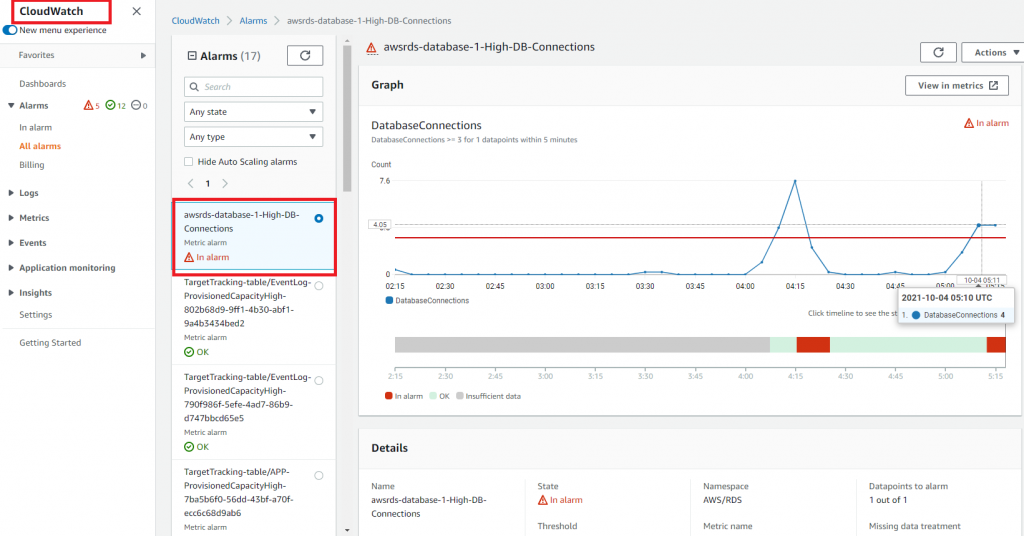
Task: Go to next alarms page arrow
Action: [225, 183]
